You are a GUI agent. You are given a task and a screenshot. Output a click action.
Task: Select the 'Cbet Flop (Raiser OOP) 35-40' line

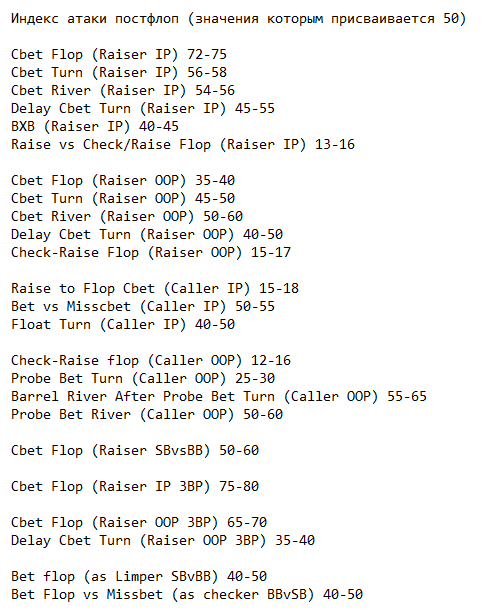click(x=123, y=180)
